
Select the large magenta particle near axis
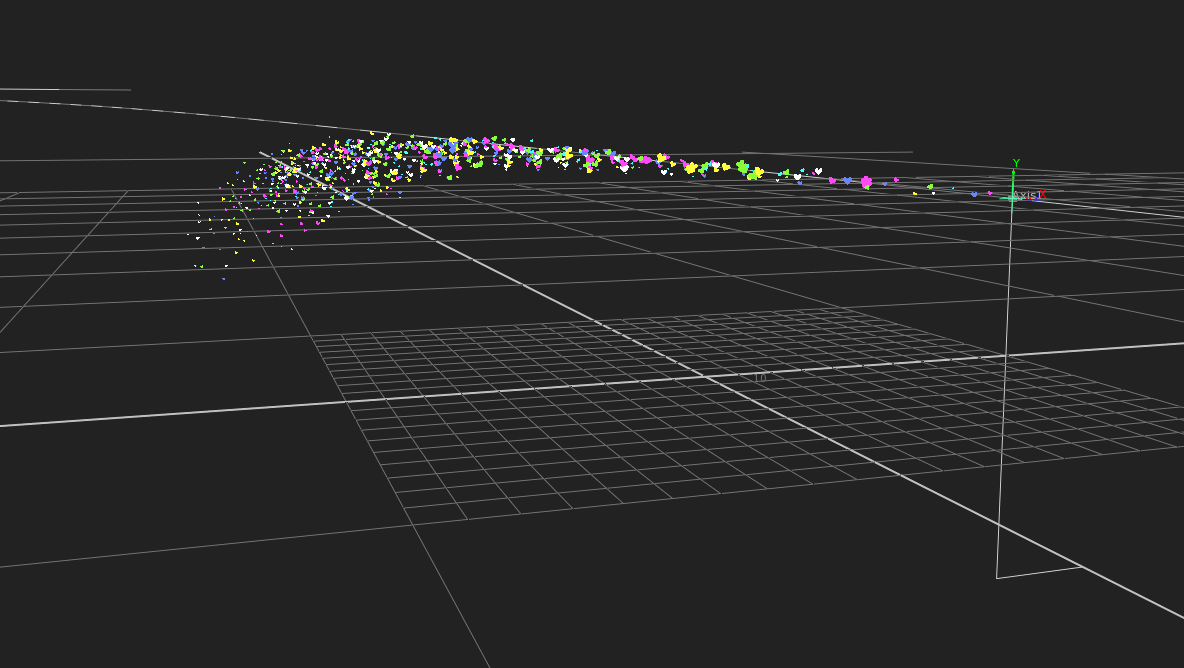click(866, 182)
